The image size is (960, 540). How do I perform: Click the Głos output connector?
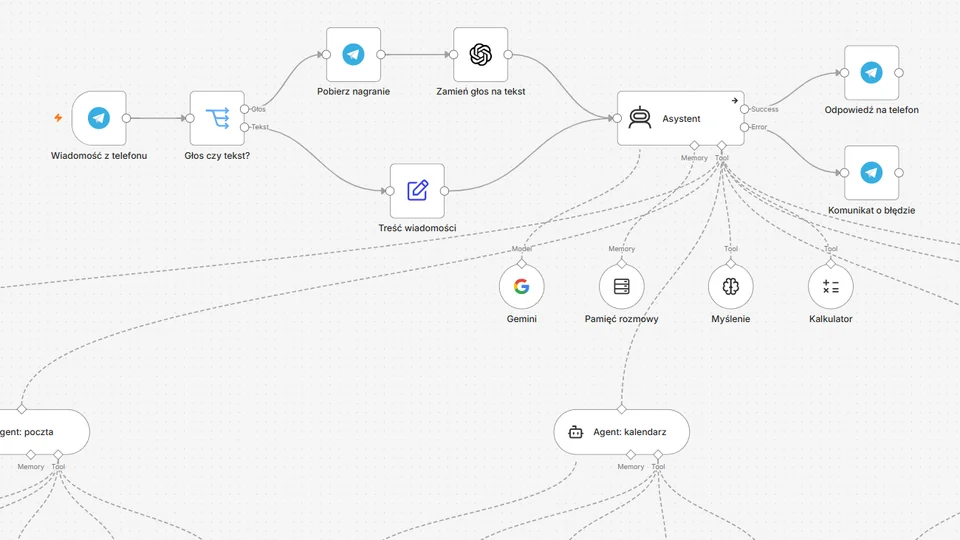click(244, 109)
